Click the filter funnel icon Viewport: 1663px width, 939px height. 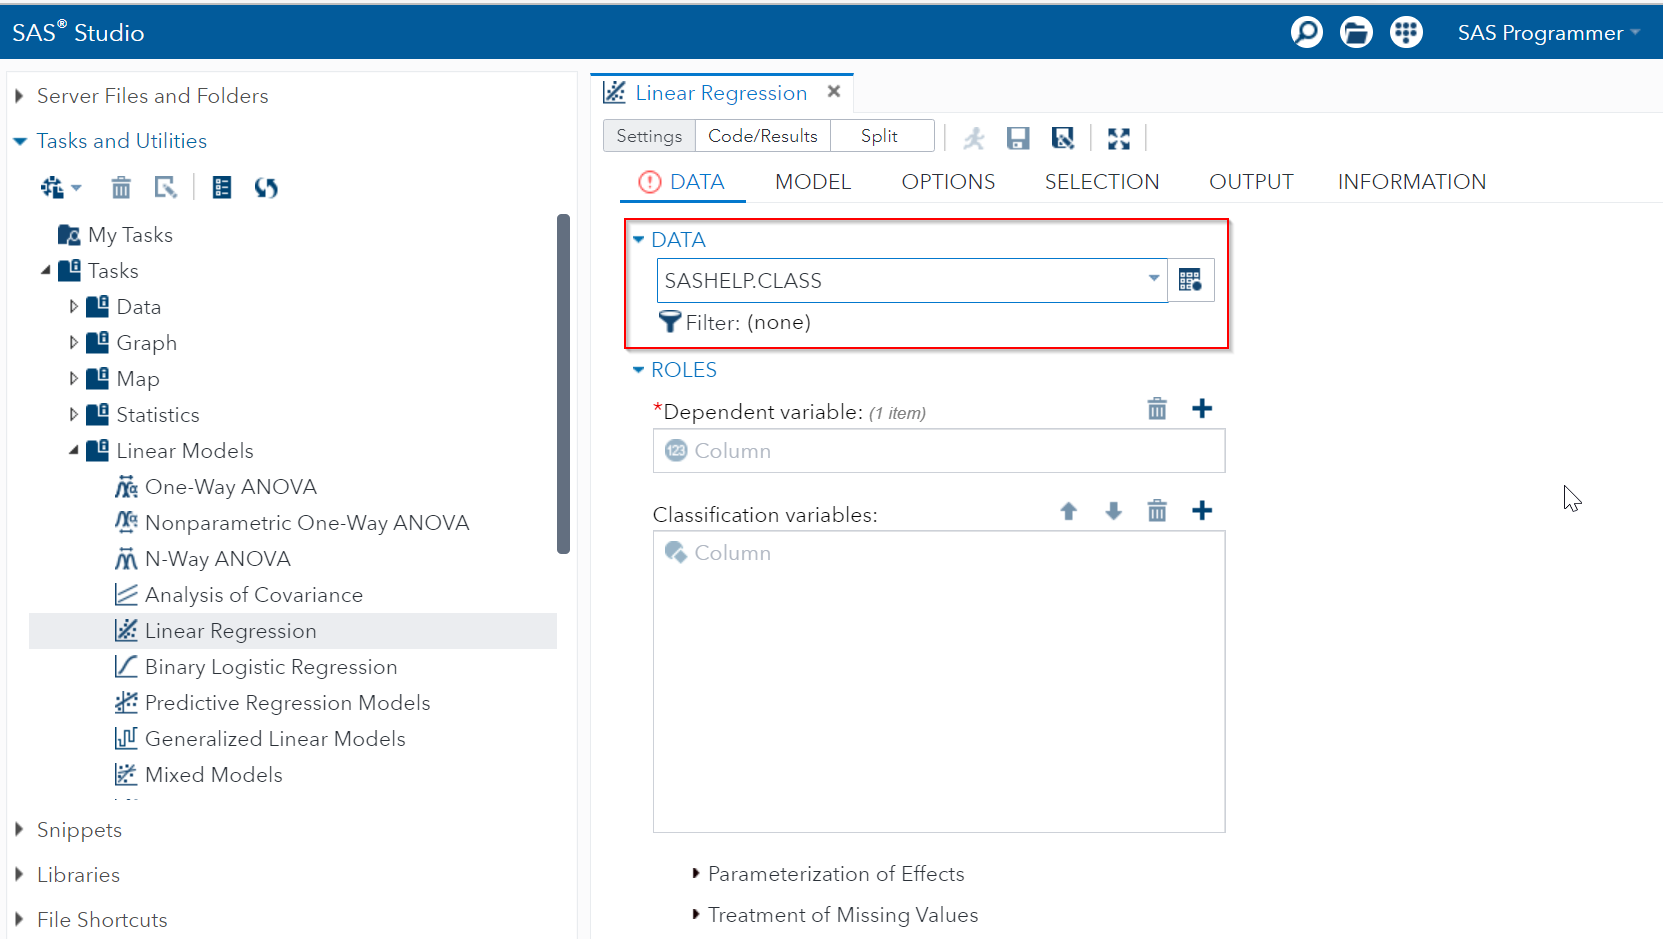pos(670,322)
